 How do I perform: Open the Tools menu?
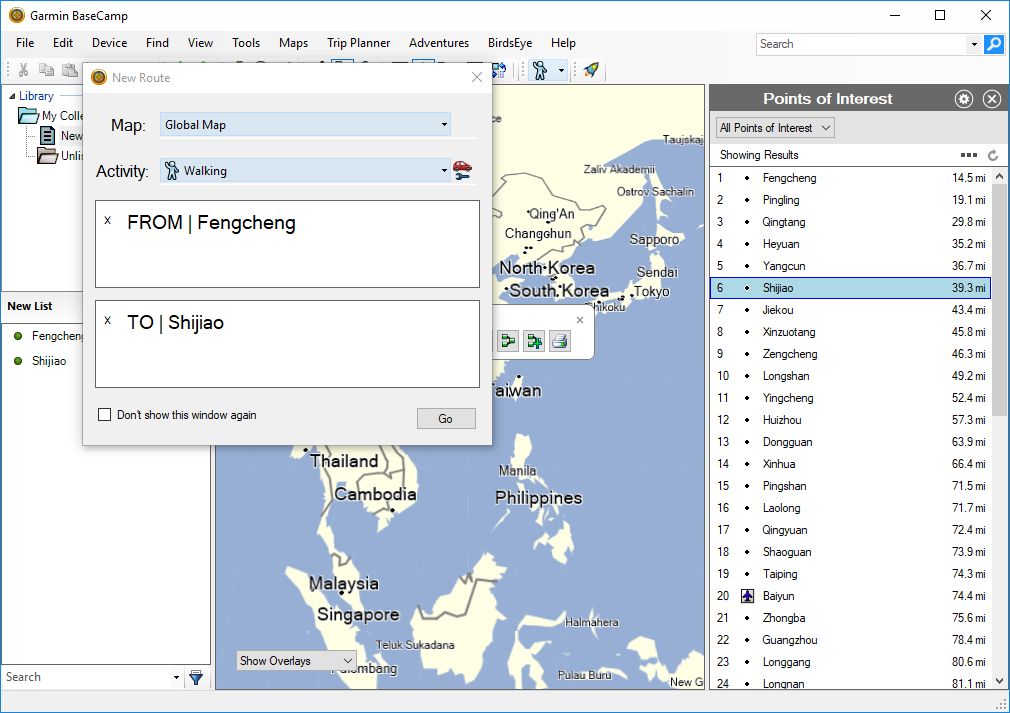(246, 43)
